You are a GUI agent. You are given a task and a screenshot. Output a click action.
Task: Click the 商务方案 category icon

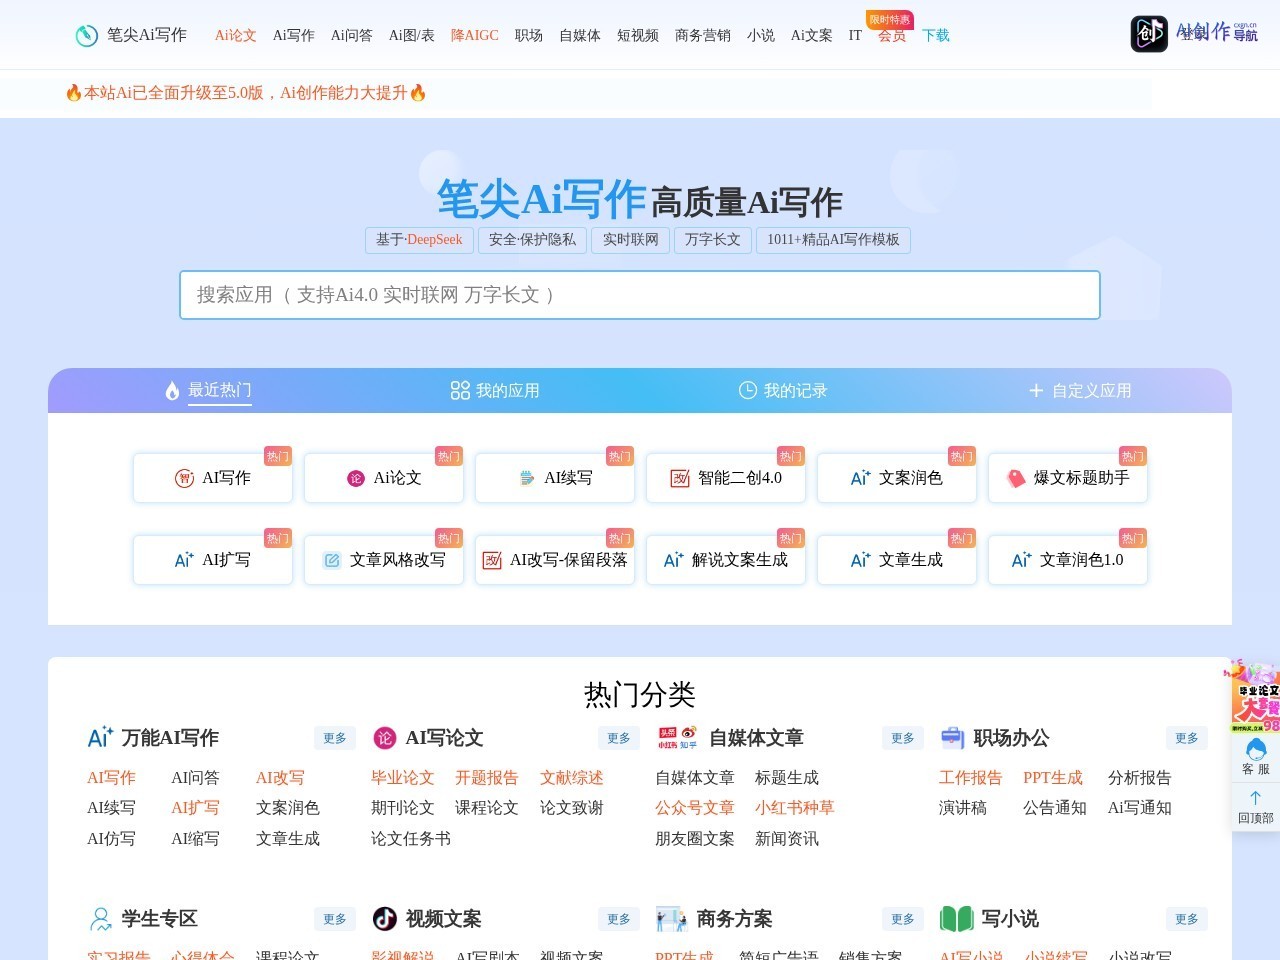(x=671, y=919)
